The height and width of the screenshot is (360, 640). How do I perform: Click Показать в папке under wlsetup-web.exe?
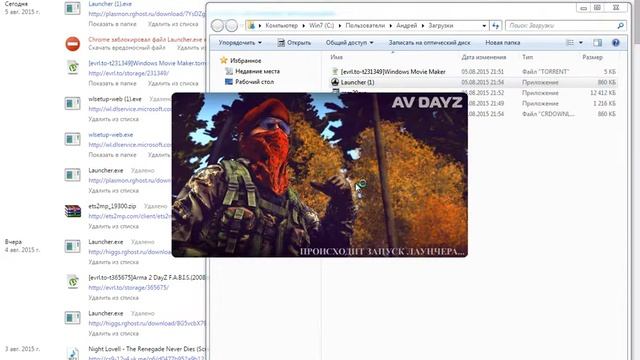tap(112, 155)
